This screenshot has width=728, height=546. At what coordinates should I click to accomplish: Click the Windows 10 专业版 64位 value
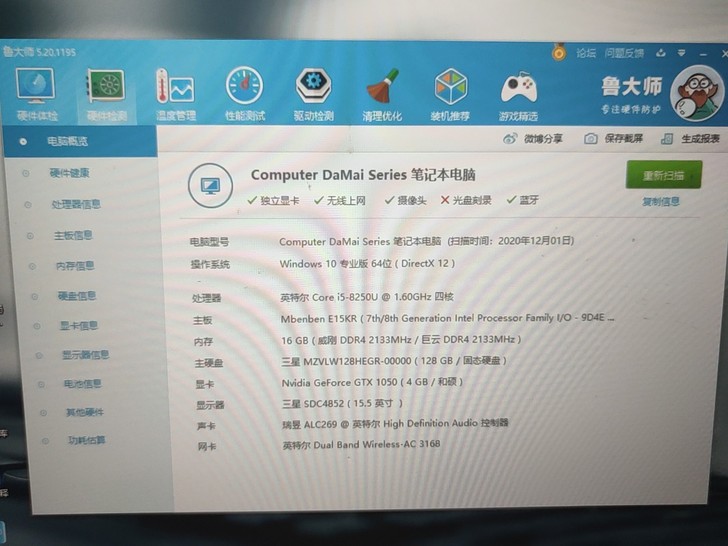pos(367,264)
